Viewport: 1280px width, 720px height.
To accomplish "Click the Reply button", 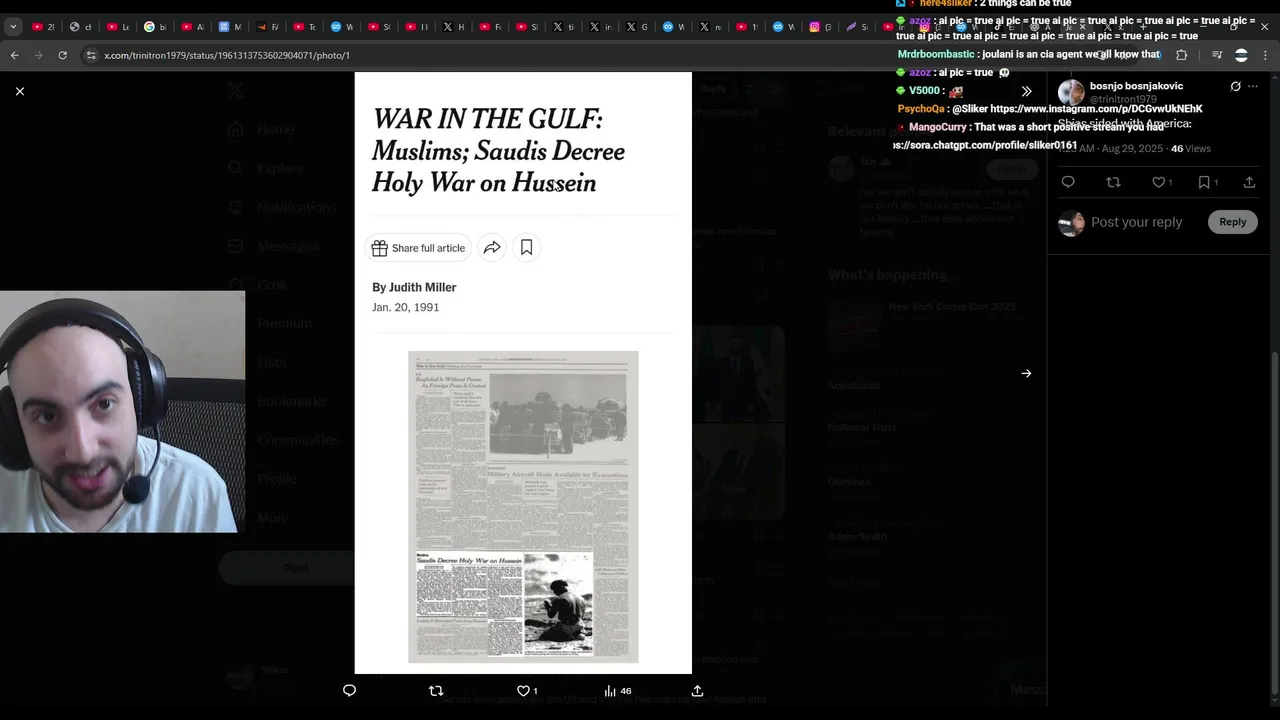I will coord(1232,222).
